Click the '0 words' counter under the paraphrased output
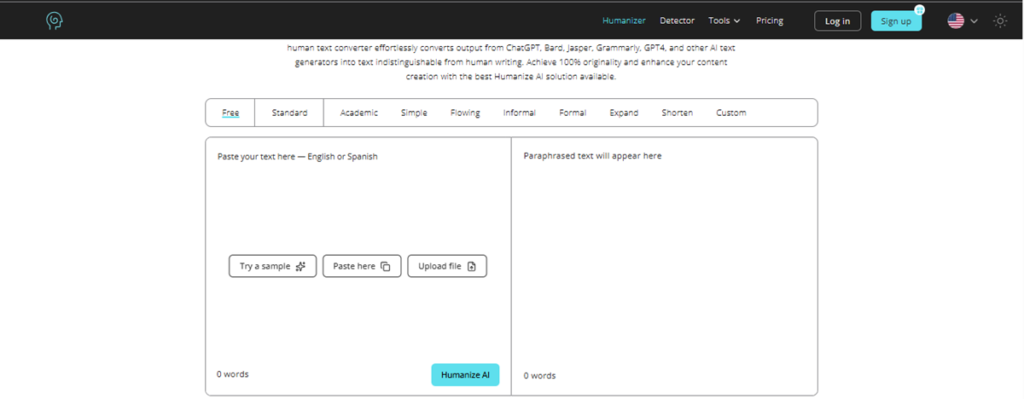This screenshot has height=399, width=1024. point(539,375)
